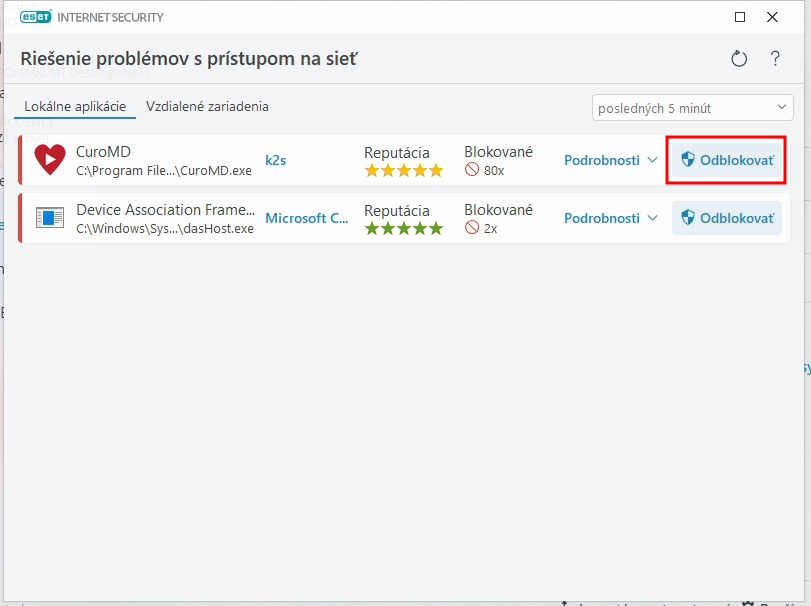Open the k2s publisher link
Image resolution: width=811 pixels, height=606 pixels.
pyautogui.click(x=276, y=160)
